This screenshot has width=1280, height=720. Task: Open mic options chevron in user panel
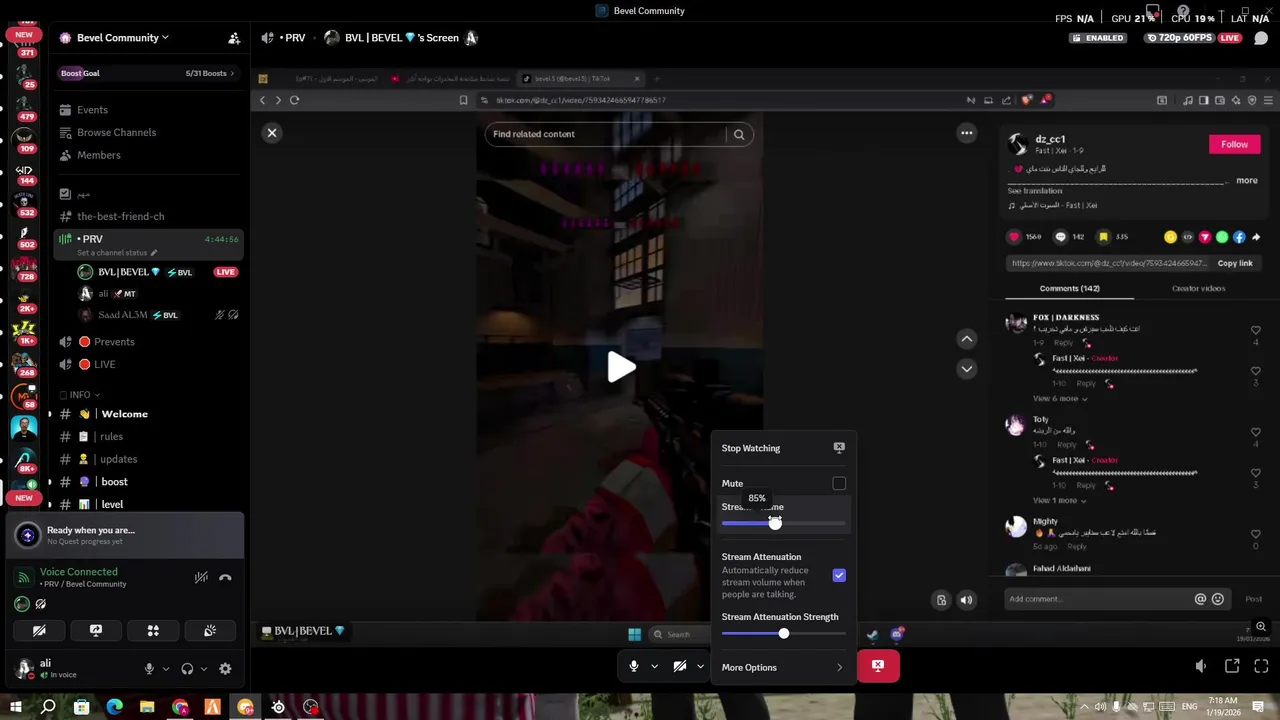point(165,669)
